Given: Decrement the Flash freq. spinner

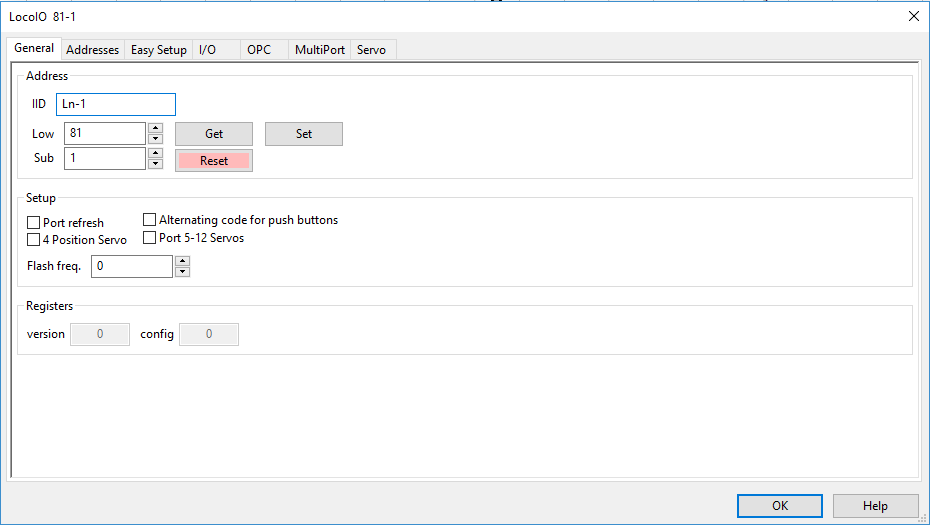Looking at the screenshot, I should (182, 271).
